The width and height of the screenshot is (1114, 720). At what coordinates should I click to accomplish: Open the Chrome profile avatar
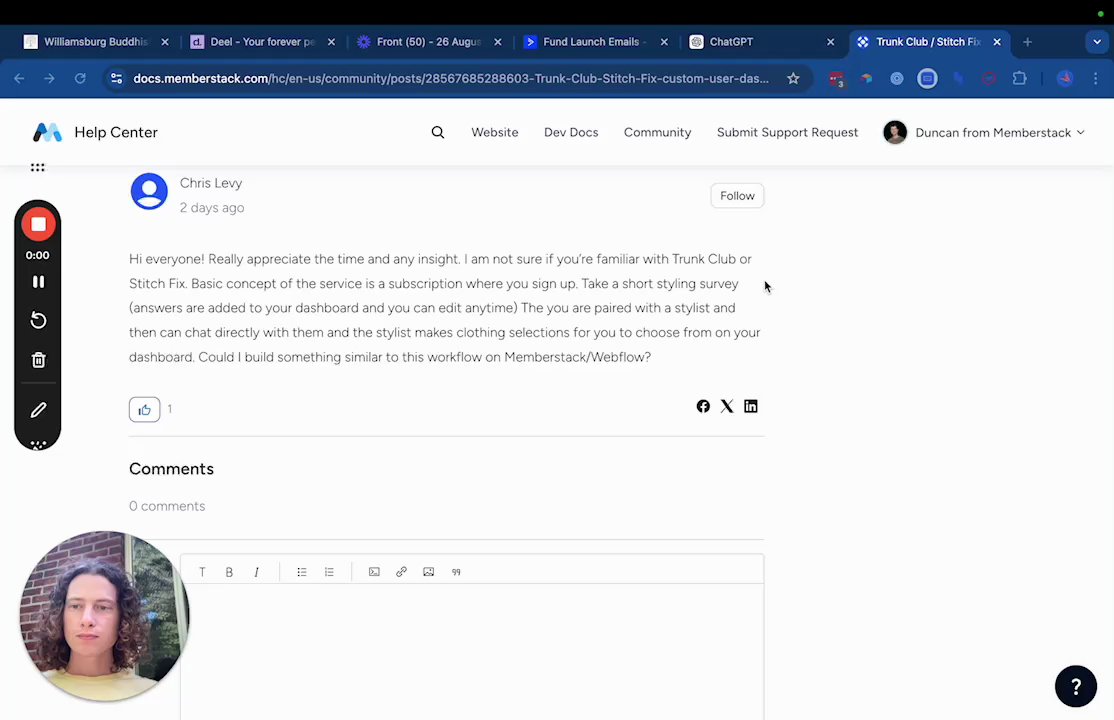tap(1064, 78)
